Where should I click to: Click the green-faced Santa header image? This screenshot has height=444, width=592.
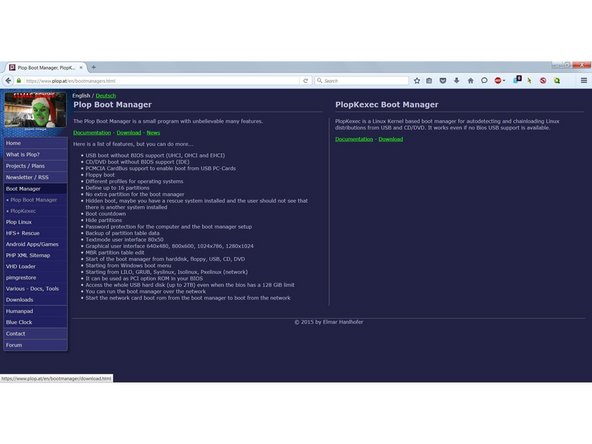35,111
